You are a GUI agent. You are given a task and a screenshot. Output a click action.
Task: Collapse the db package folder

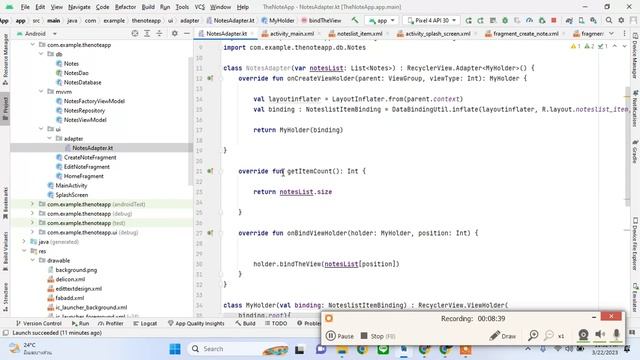tap(41, 54)
